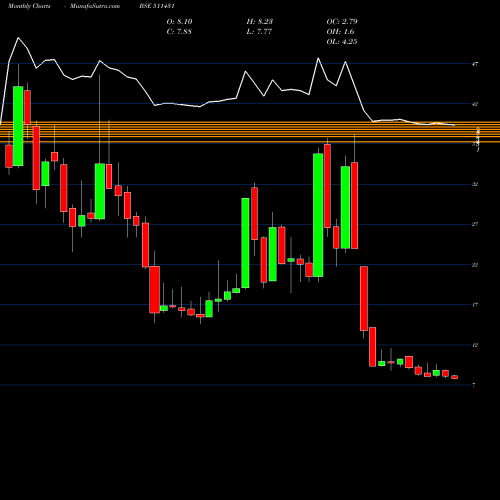
Task: Click the 32 price axis label
Action: click(x=475, y=184)
